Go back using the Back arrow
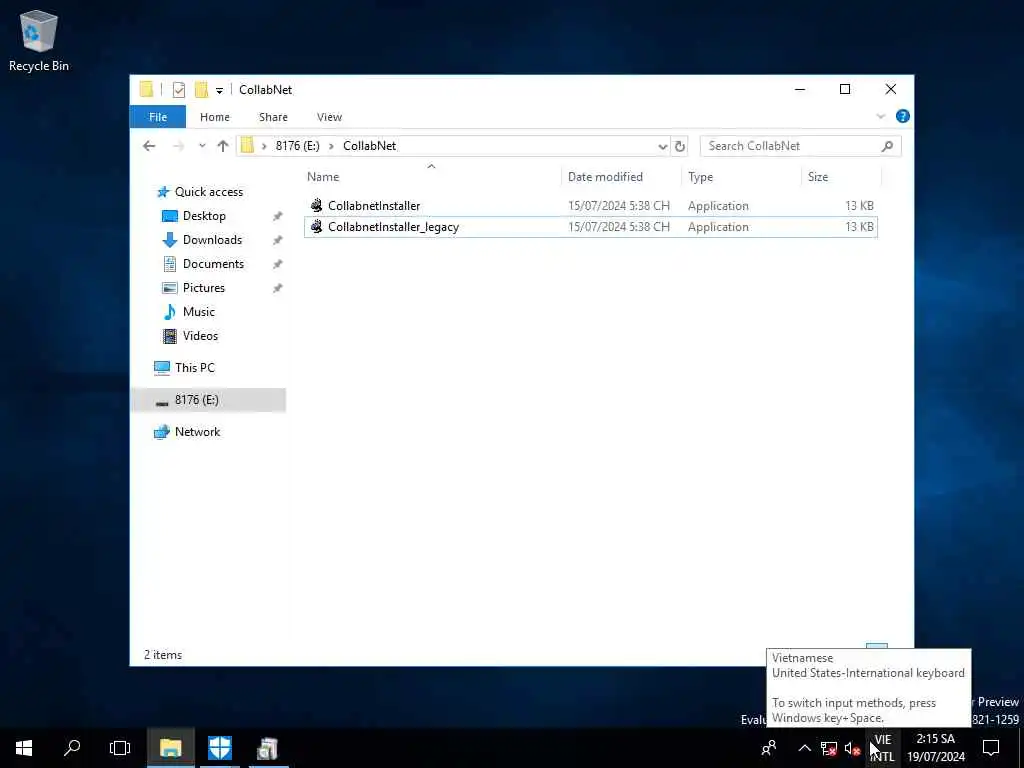 [149, 146]
